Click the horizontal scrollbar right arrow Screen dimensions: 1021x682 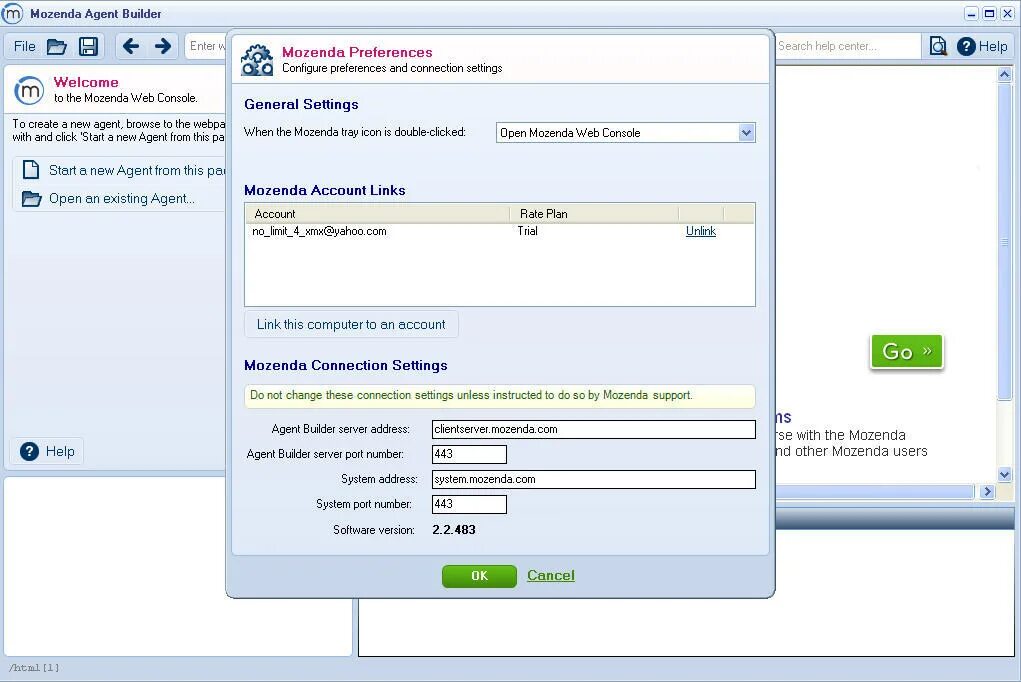pos(987,491)
